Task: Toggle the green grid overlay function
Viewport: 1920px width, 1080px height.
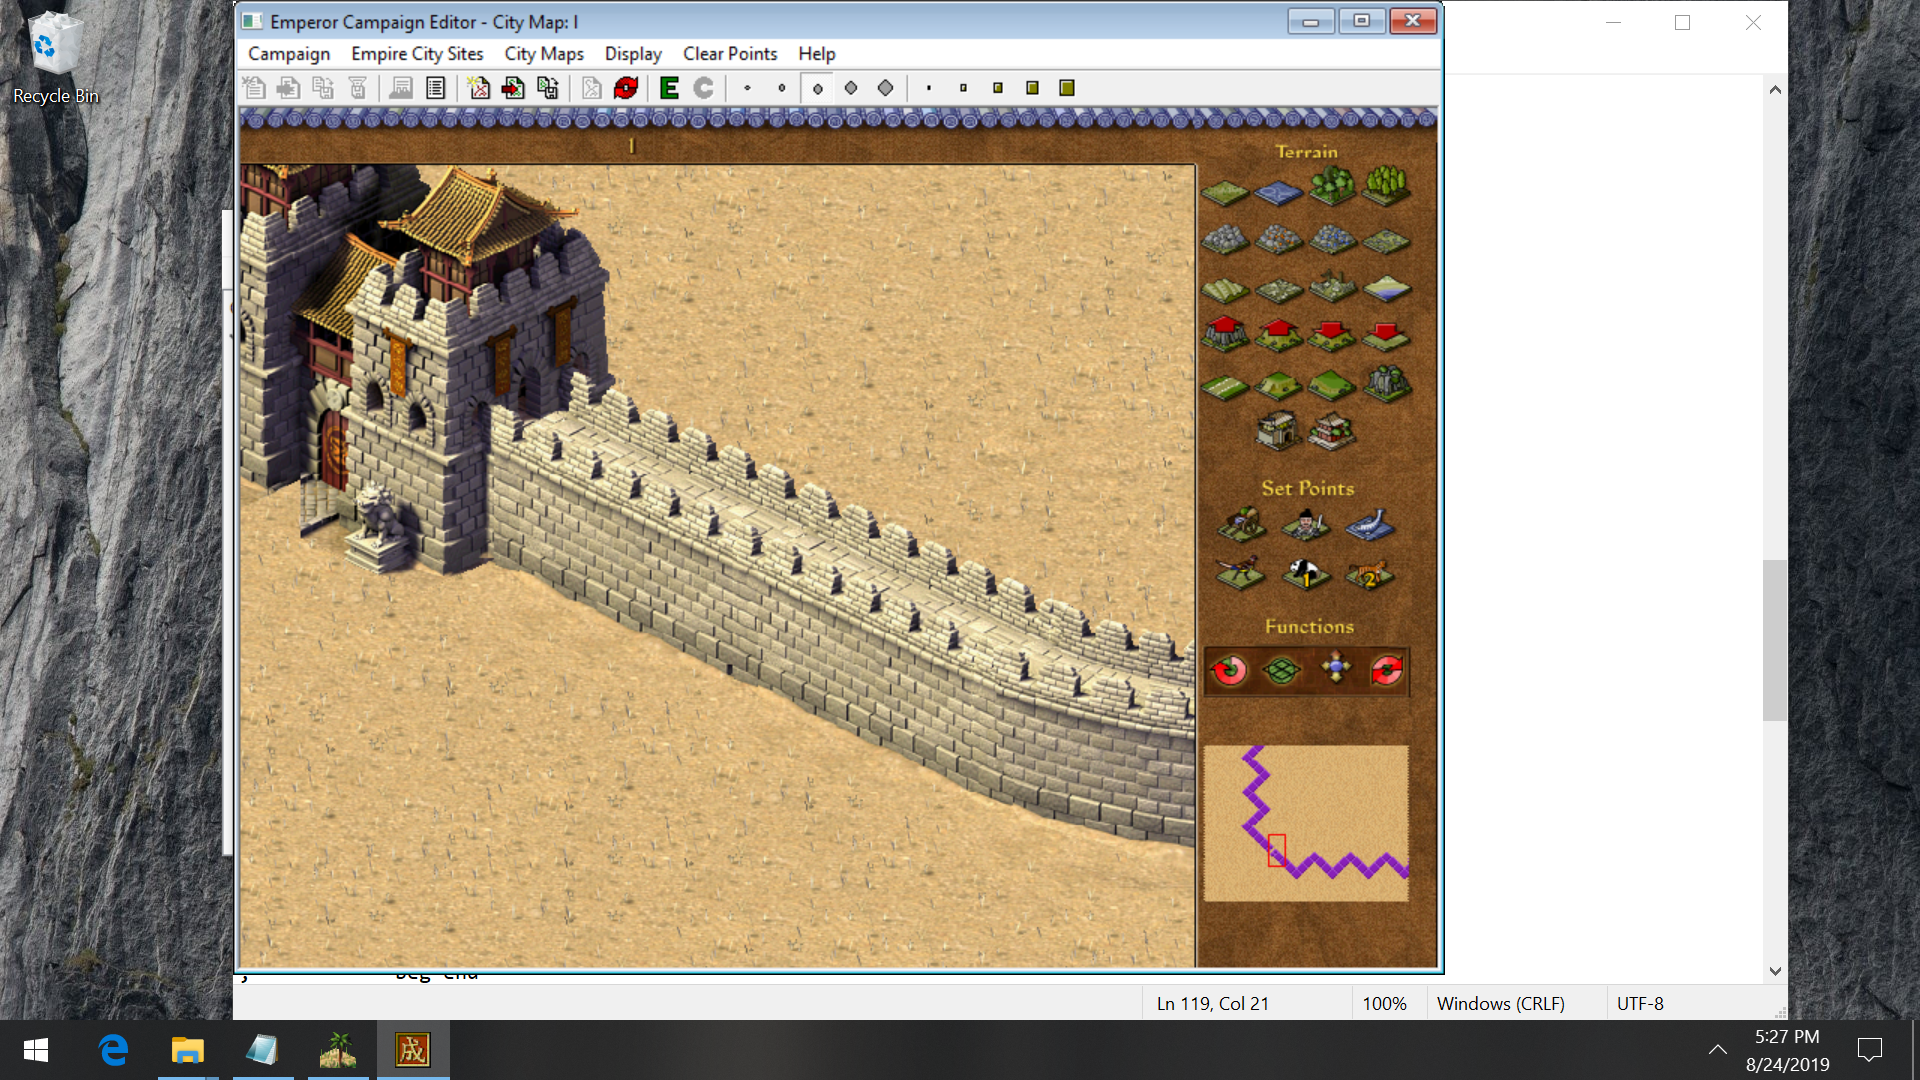Action: pyautogui.click(x=1282, y=670)
